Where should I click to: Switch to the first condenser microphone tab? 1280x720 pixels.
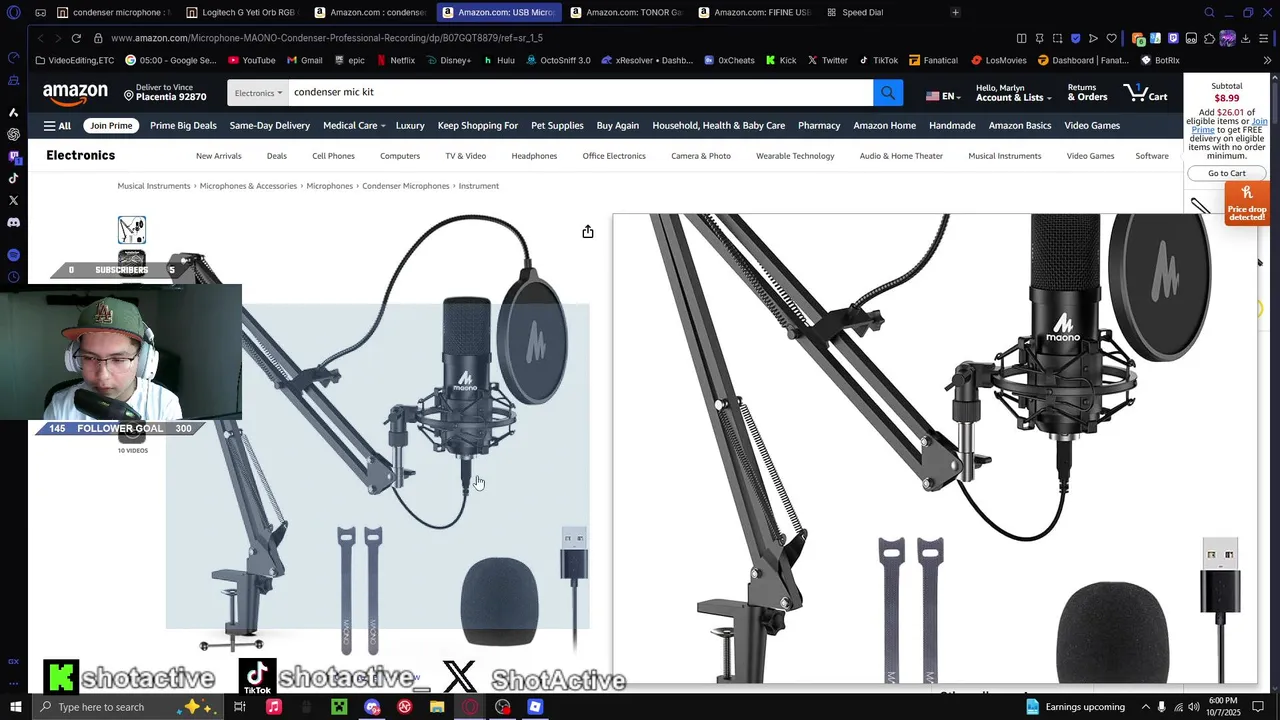pos(112,12)
